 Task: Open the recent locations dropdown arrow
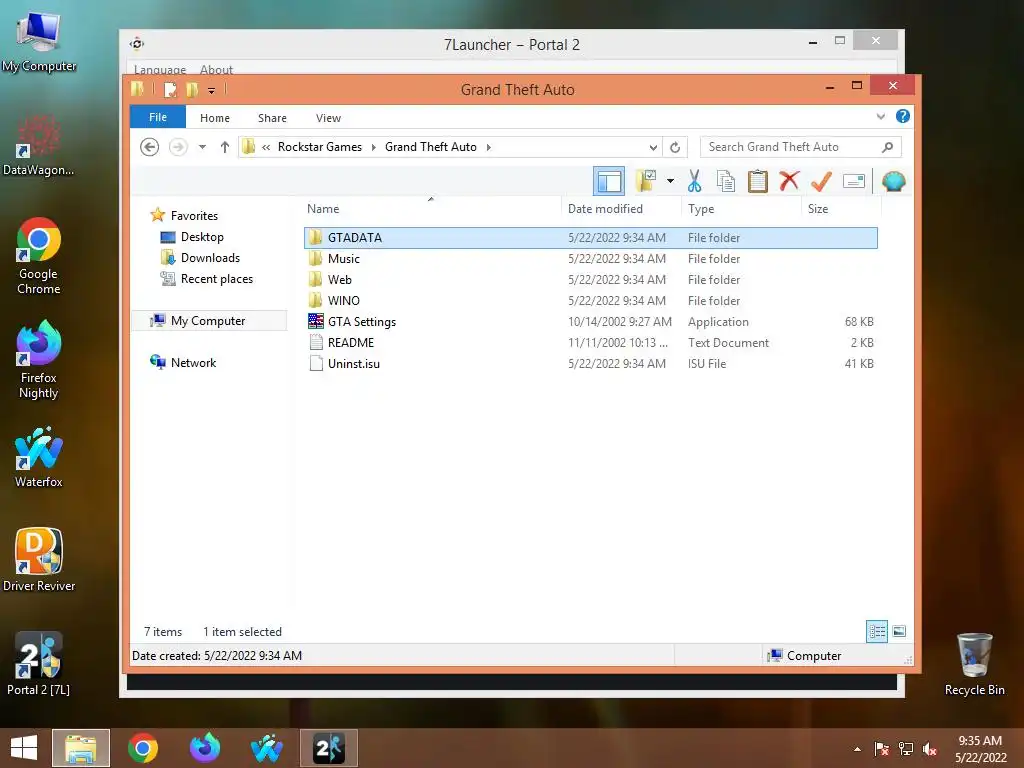(202, 147)
